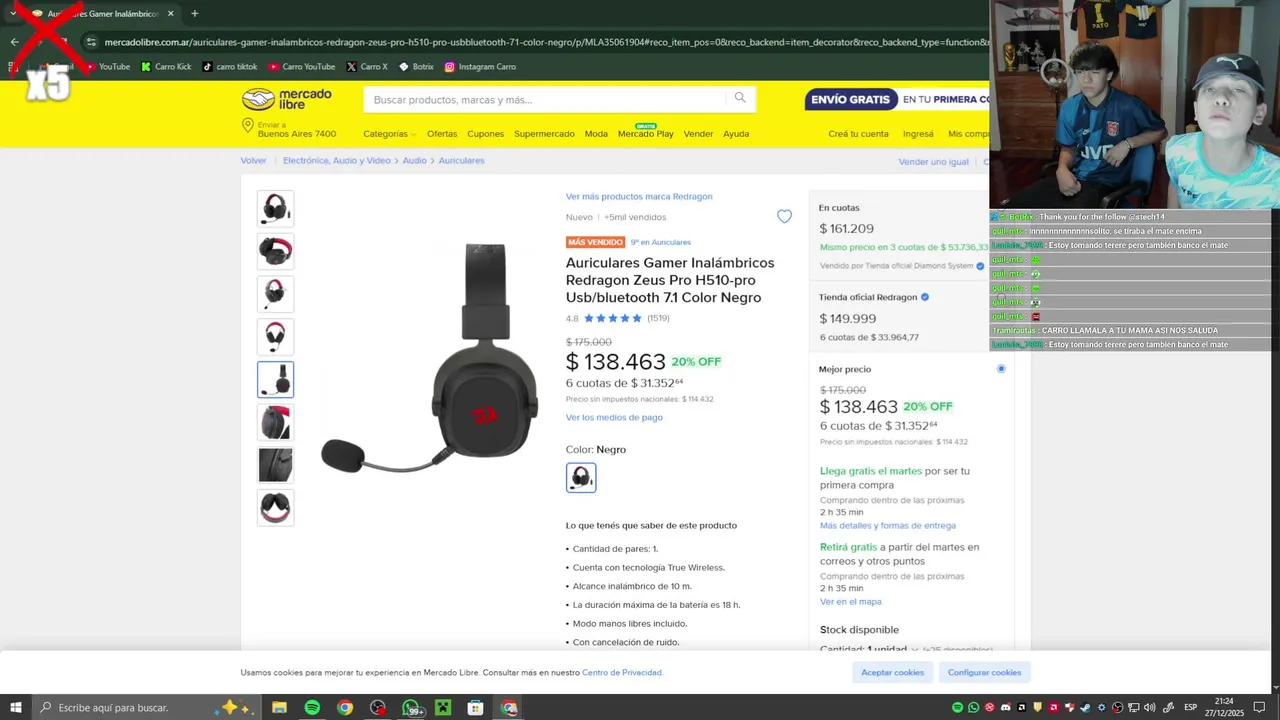Open the Vender menu item

[698, 134]
